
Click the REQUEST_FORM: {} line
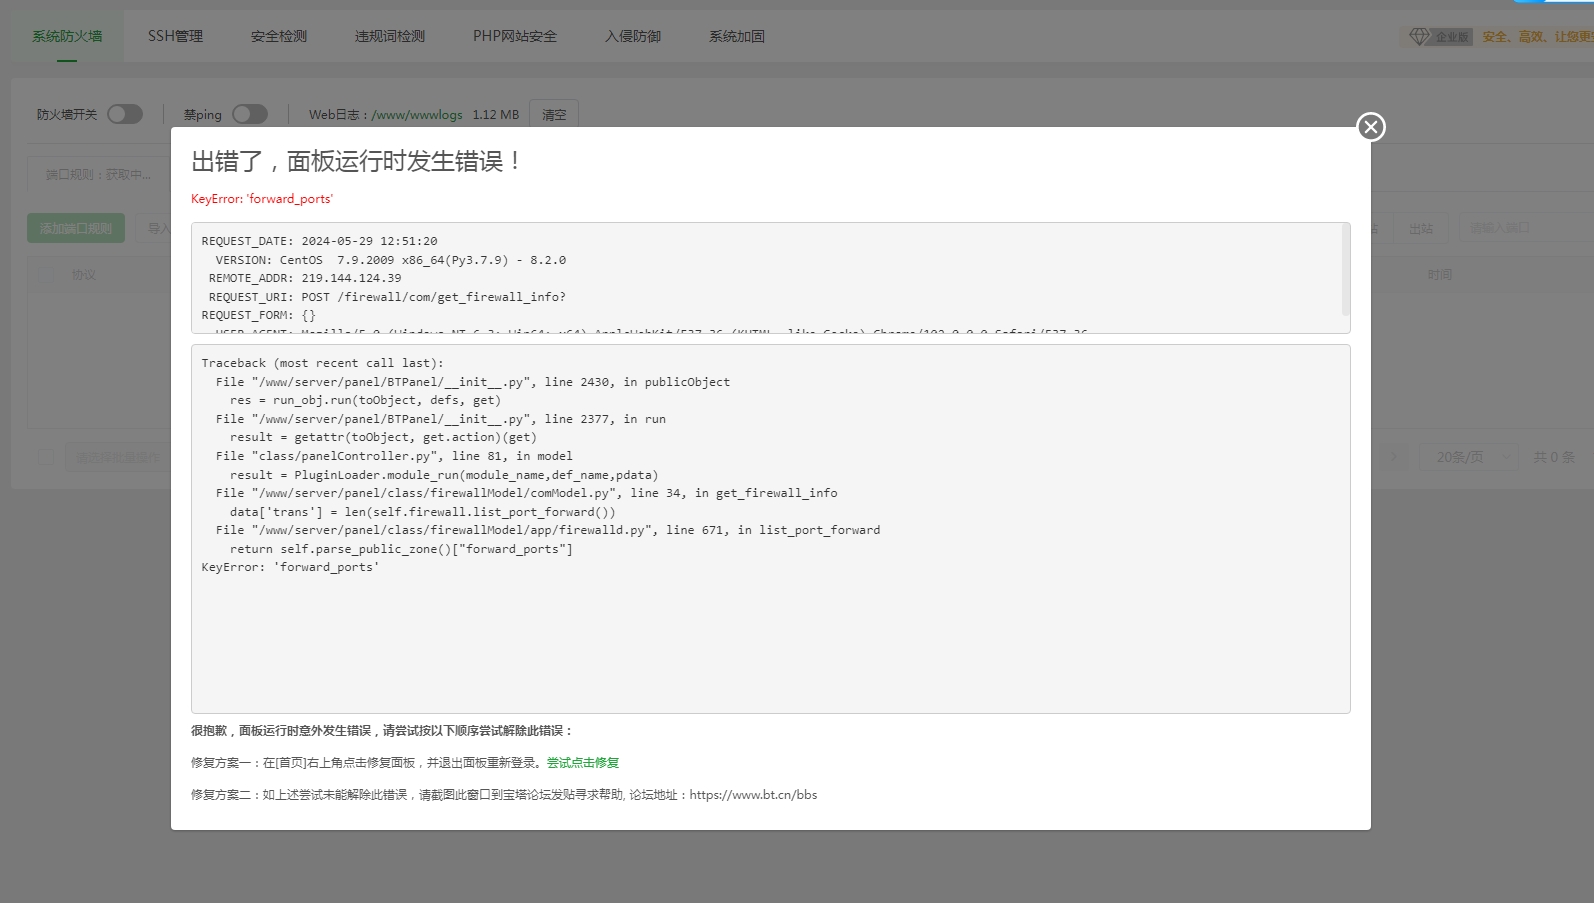point(258,315)
